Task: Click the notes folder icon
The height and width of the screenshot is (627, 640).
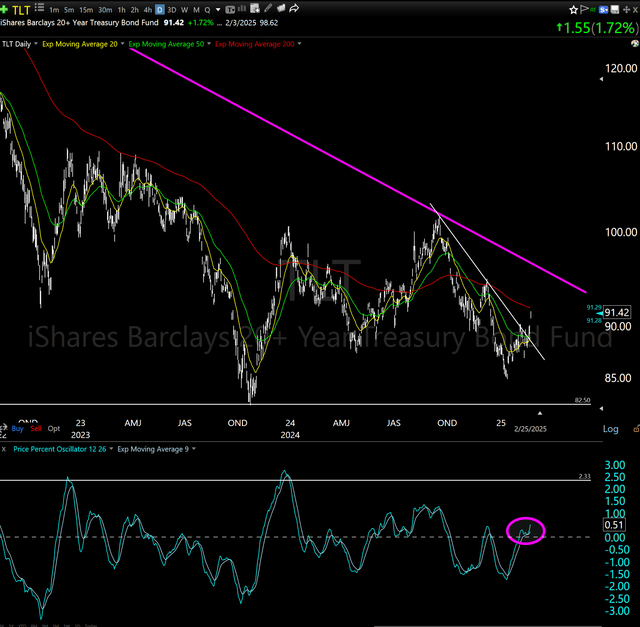Action: pyautogui.click(x=281, y=8)
